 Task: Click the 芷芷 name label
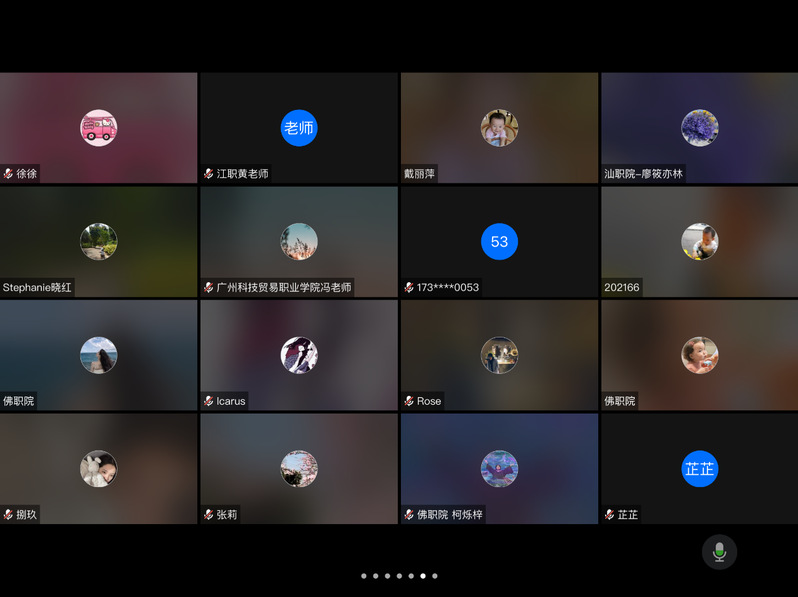pos(627,515)
